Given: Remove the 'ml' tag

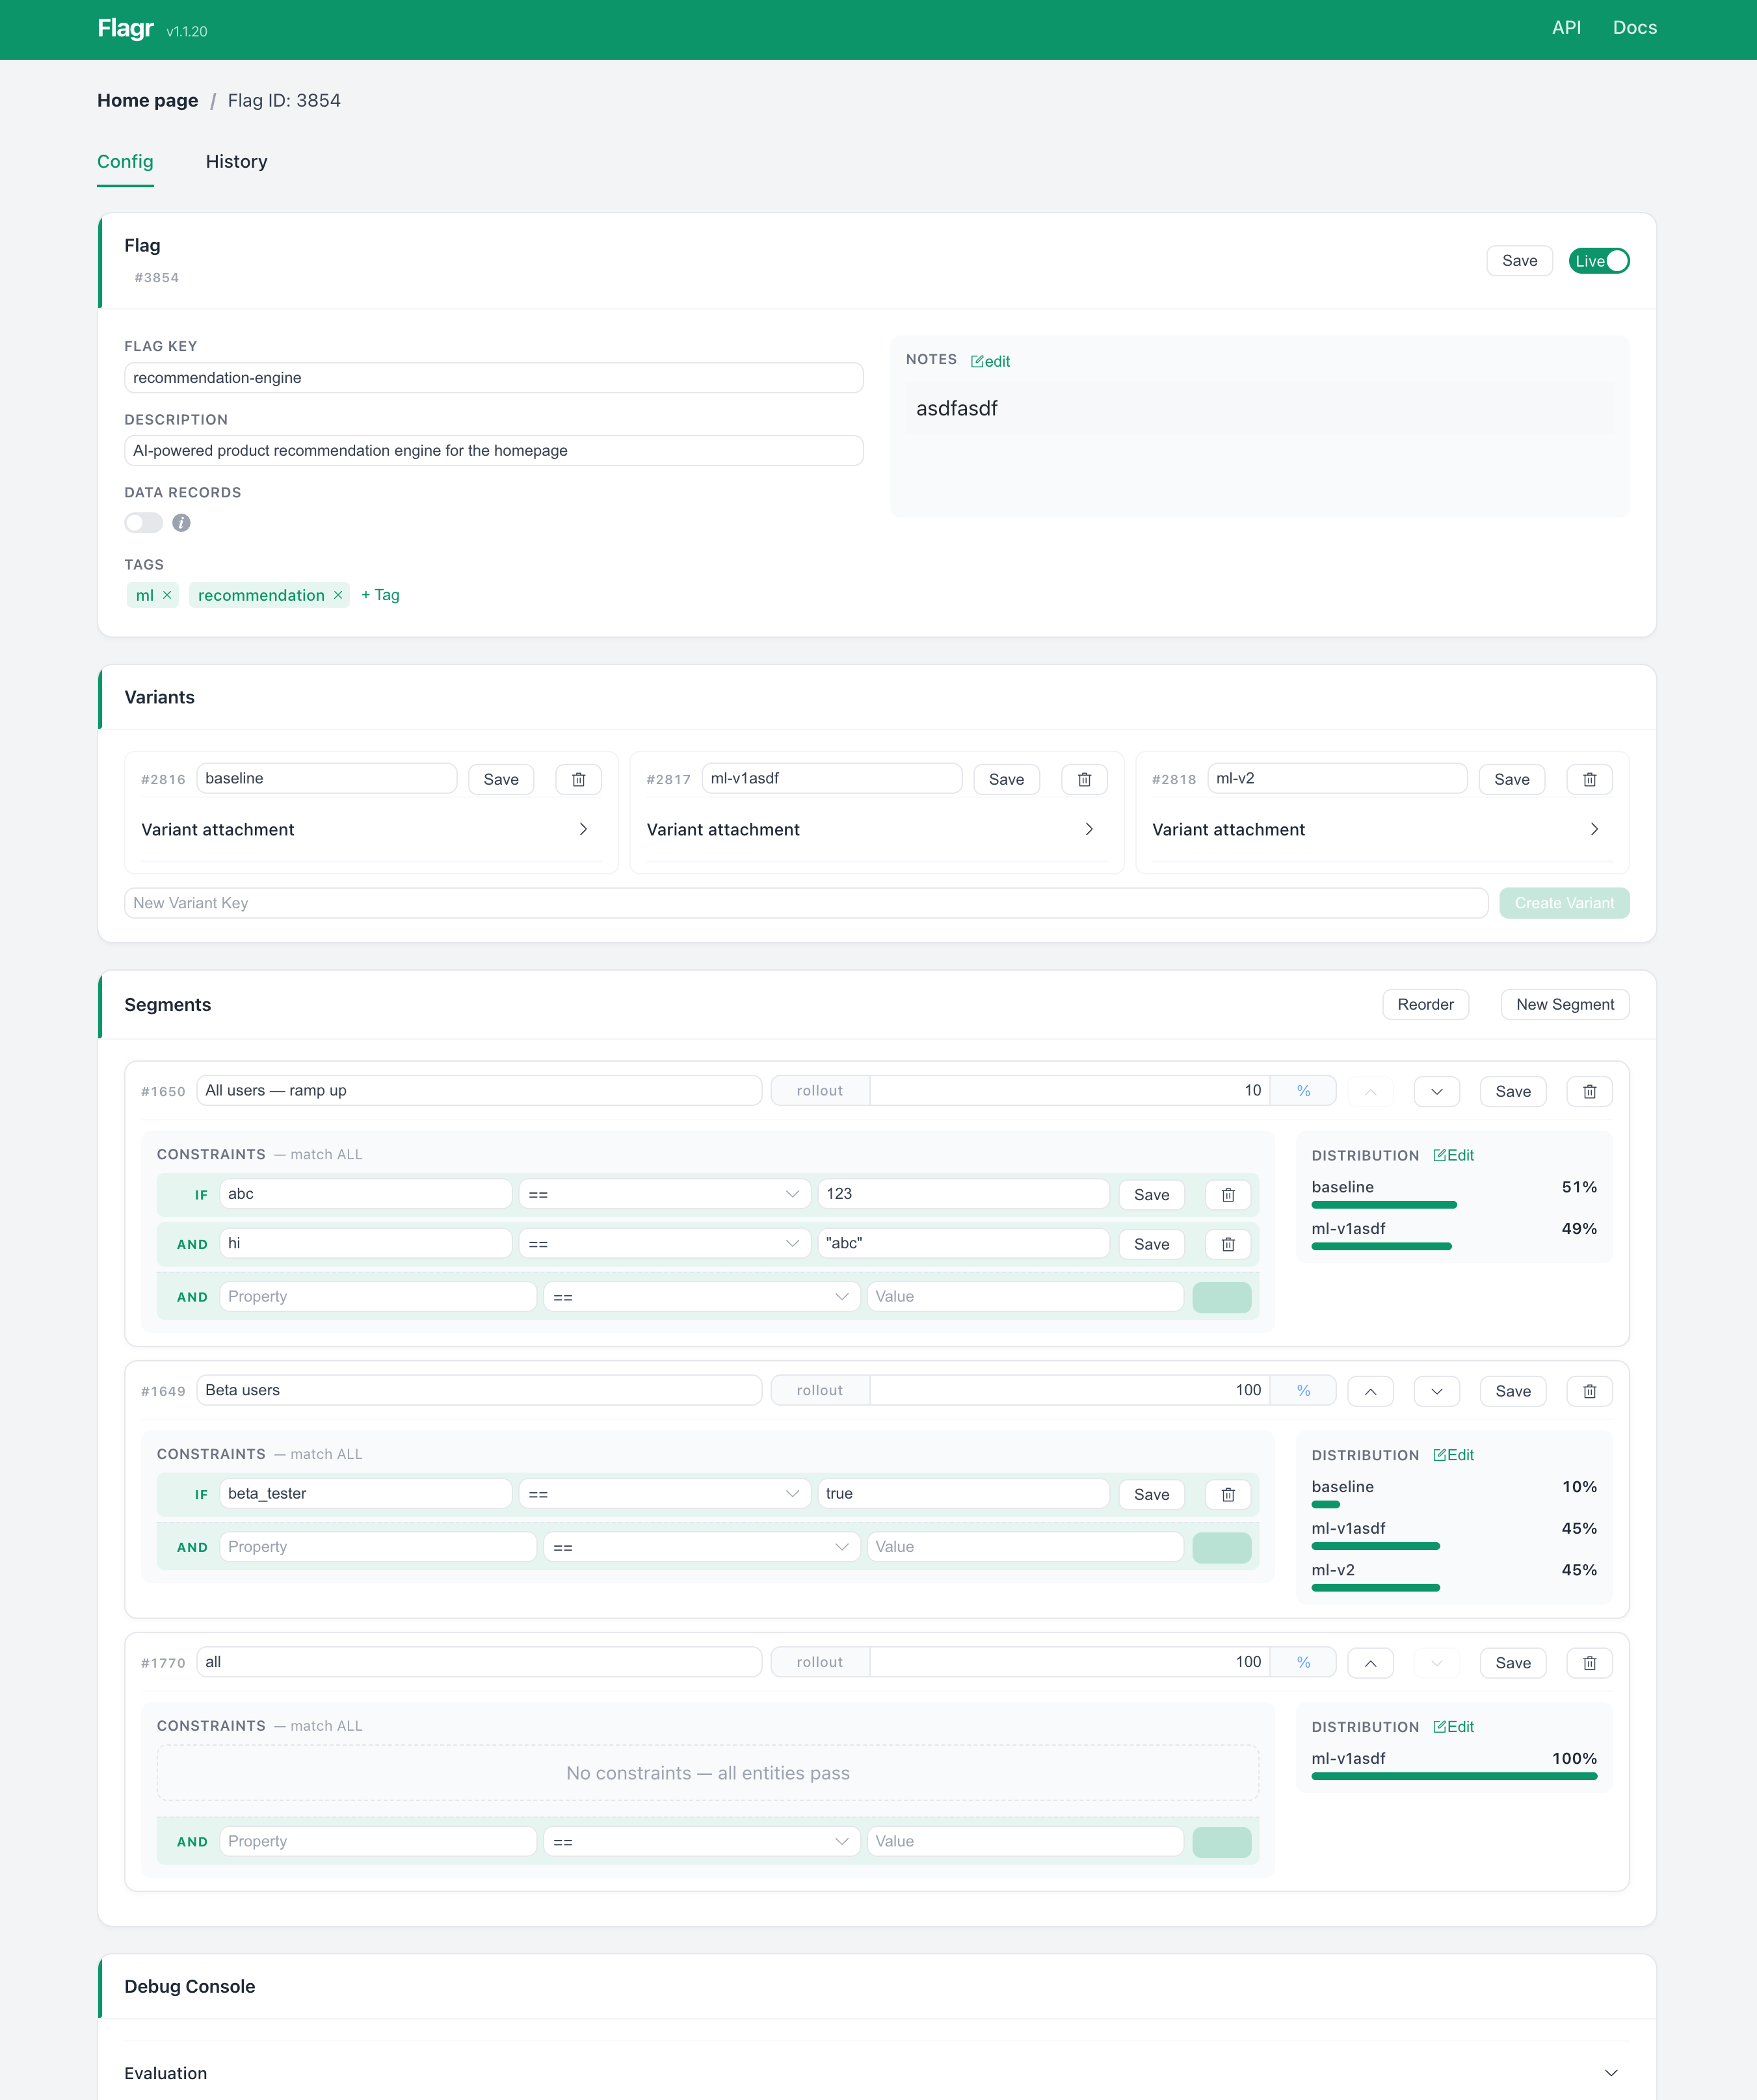Looking at the screenshot, I should coord(167,595).
